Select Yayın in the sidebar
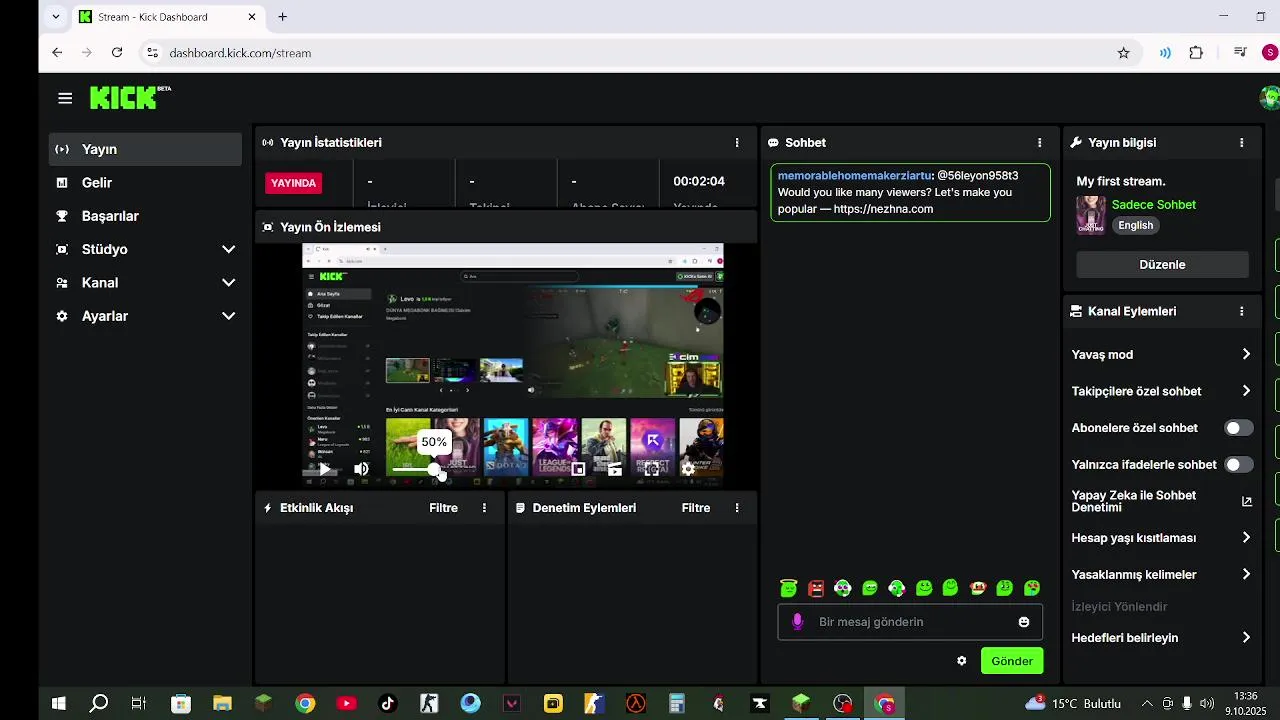 point(145,149)
